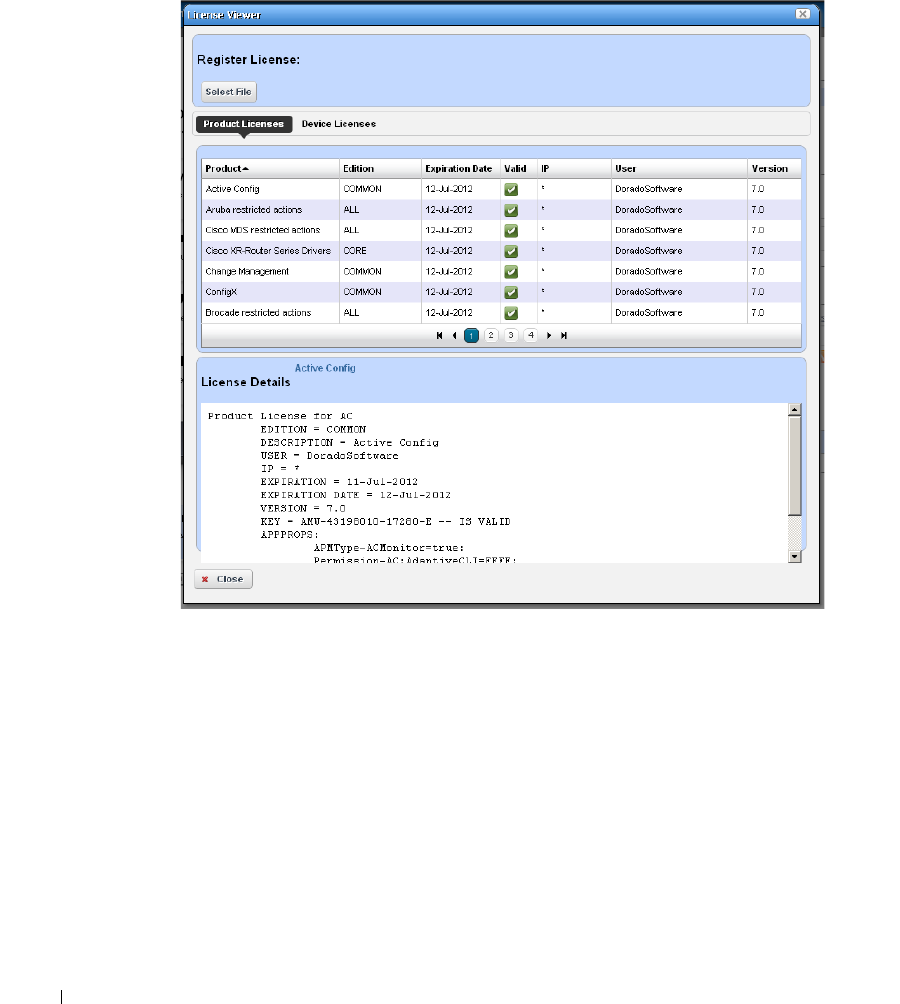
Task: Click valid checkmark for Change Management
Action: pos(511,271)
